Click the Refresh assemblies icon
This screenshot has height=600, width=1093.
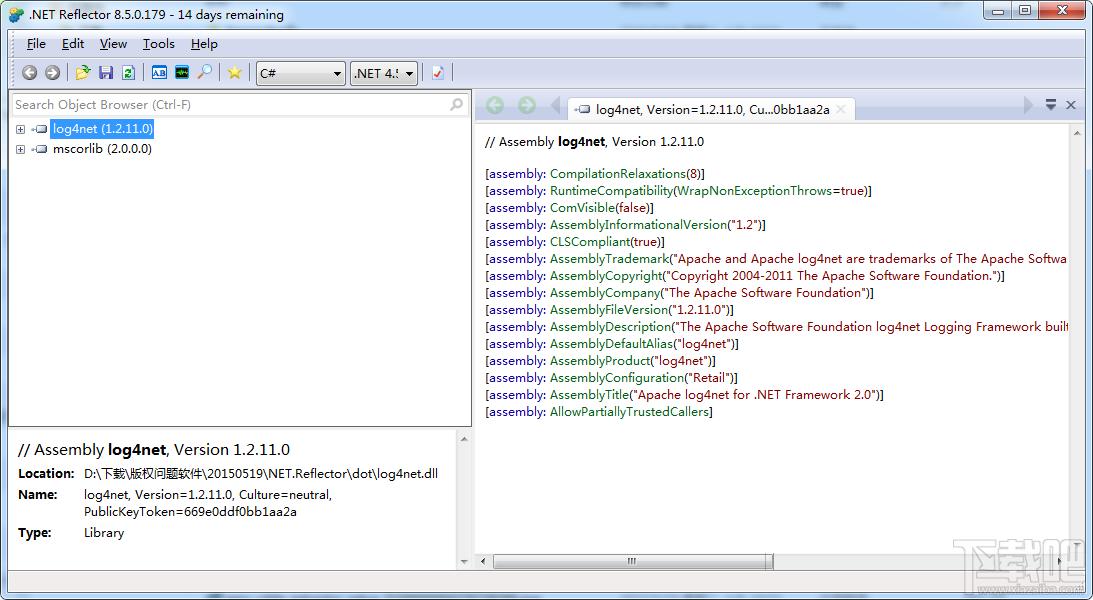pos(128,72)
